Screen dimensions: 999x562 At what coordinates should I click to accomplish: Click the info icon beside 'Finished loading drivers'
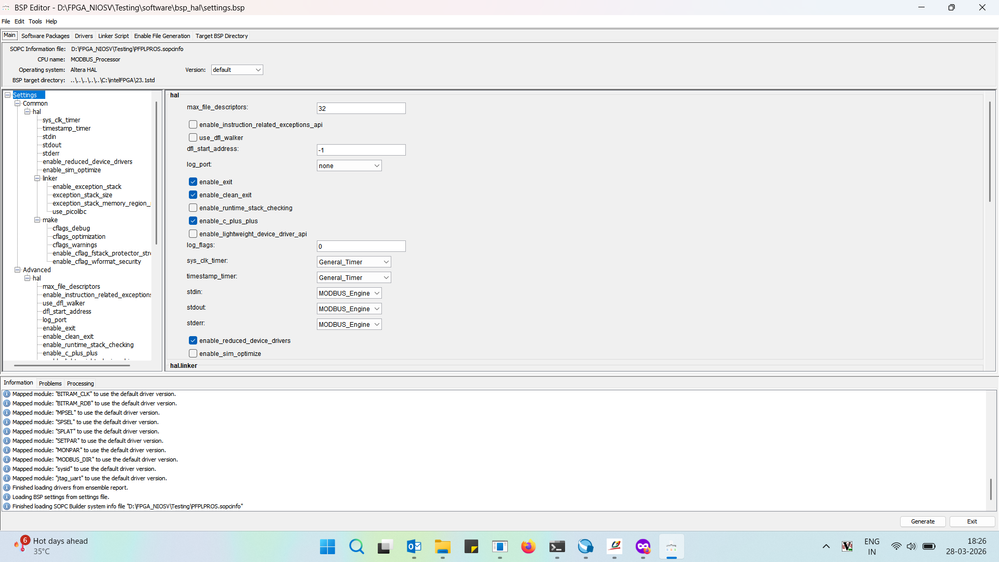click(x=7, y=487)
